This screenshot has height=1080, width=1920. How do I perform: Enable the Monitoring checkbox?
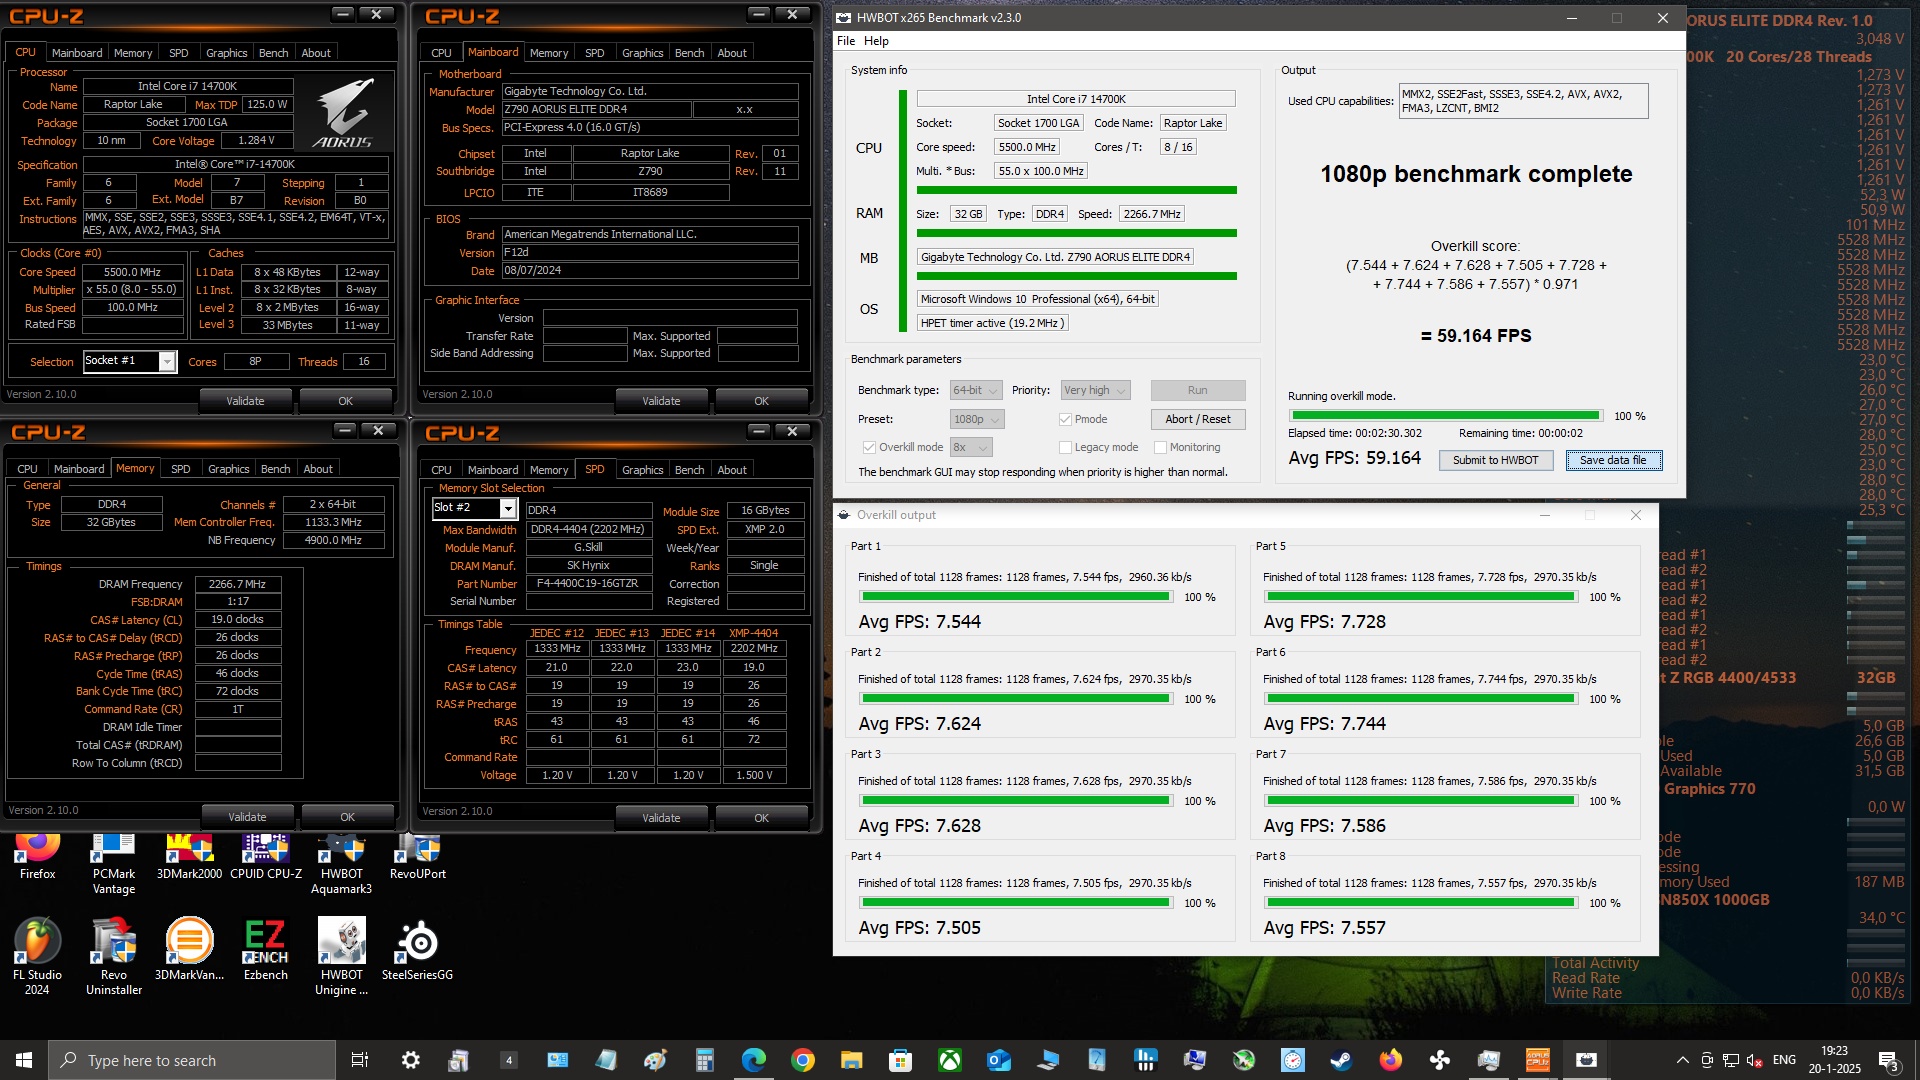[x=1160, y=447]
